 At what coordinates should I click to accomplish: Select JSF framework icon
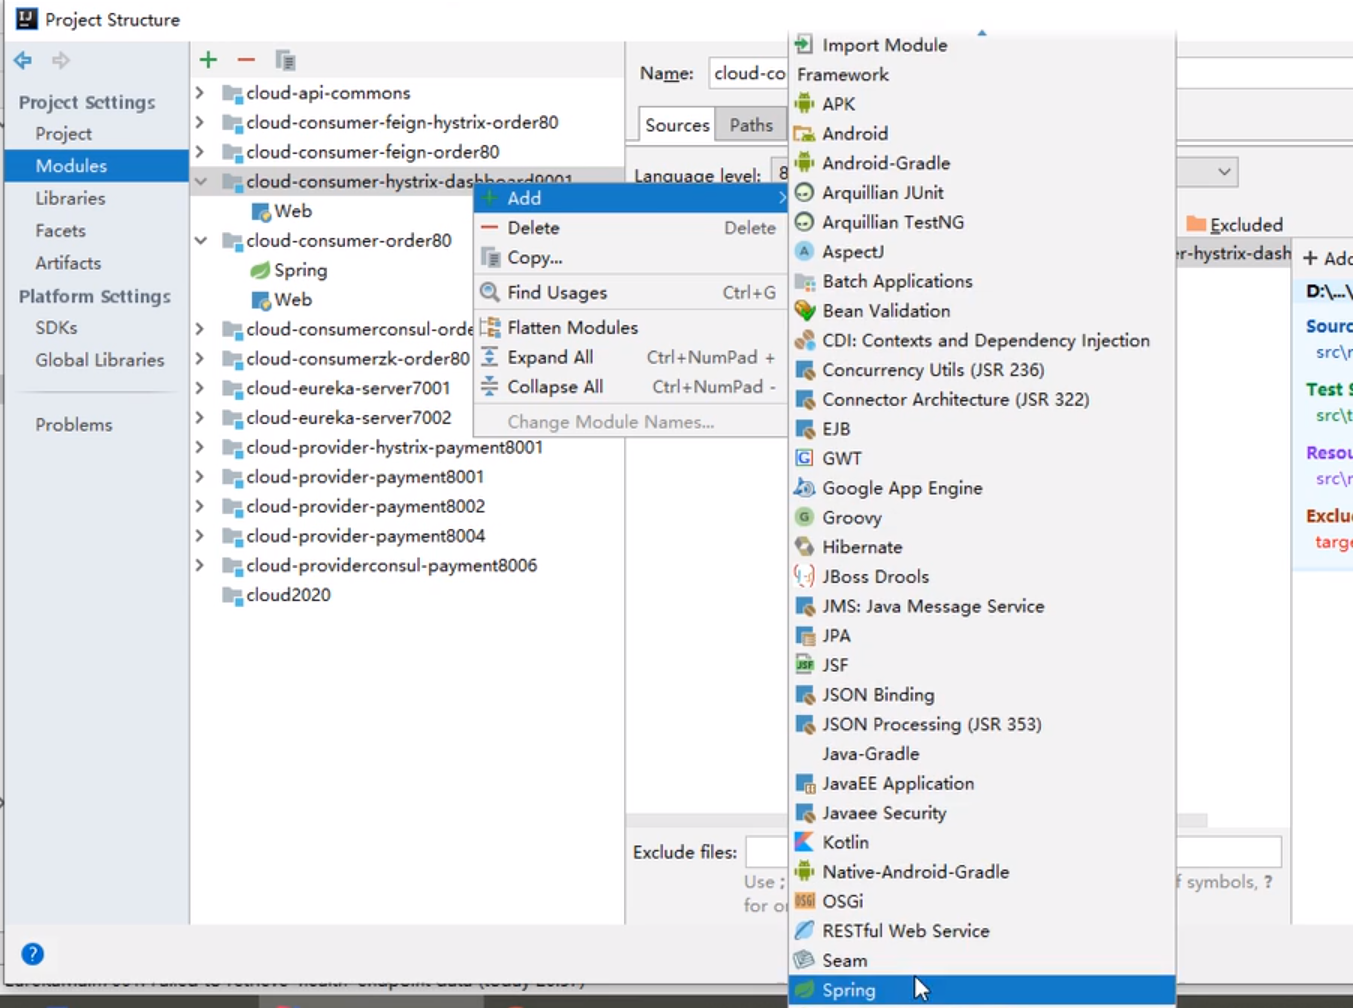(x=804, y=665)
